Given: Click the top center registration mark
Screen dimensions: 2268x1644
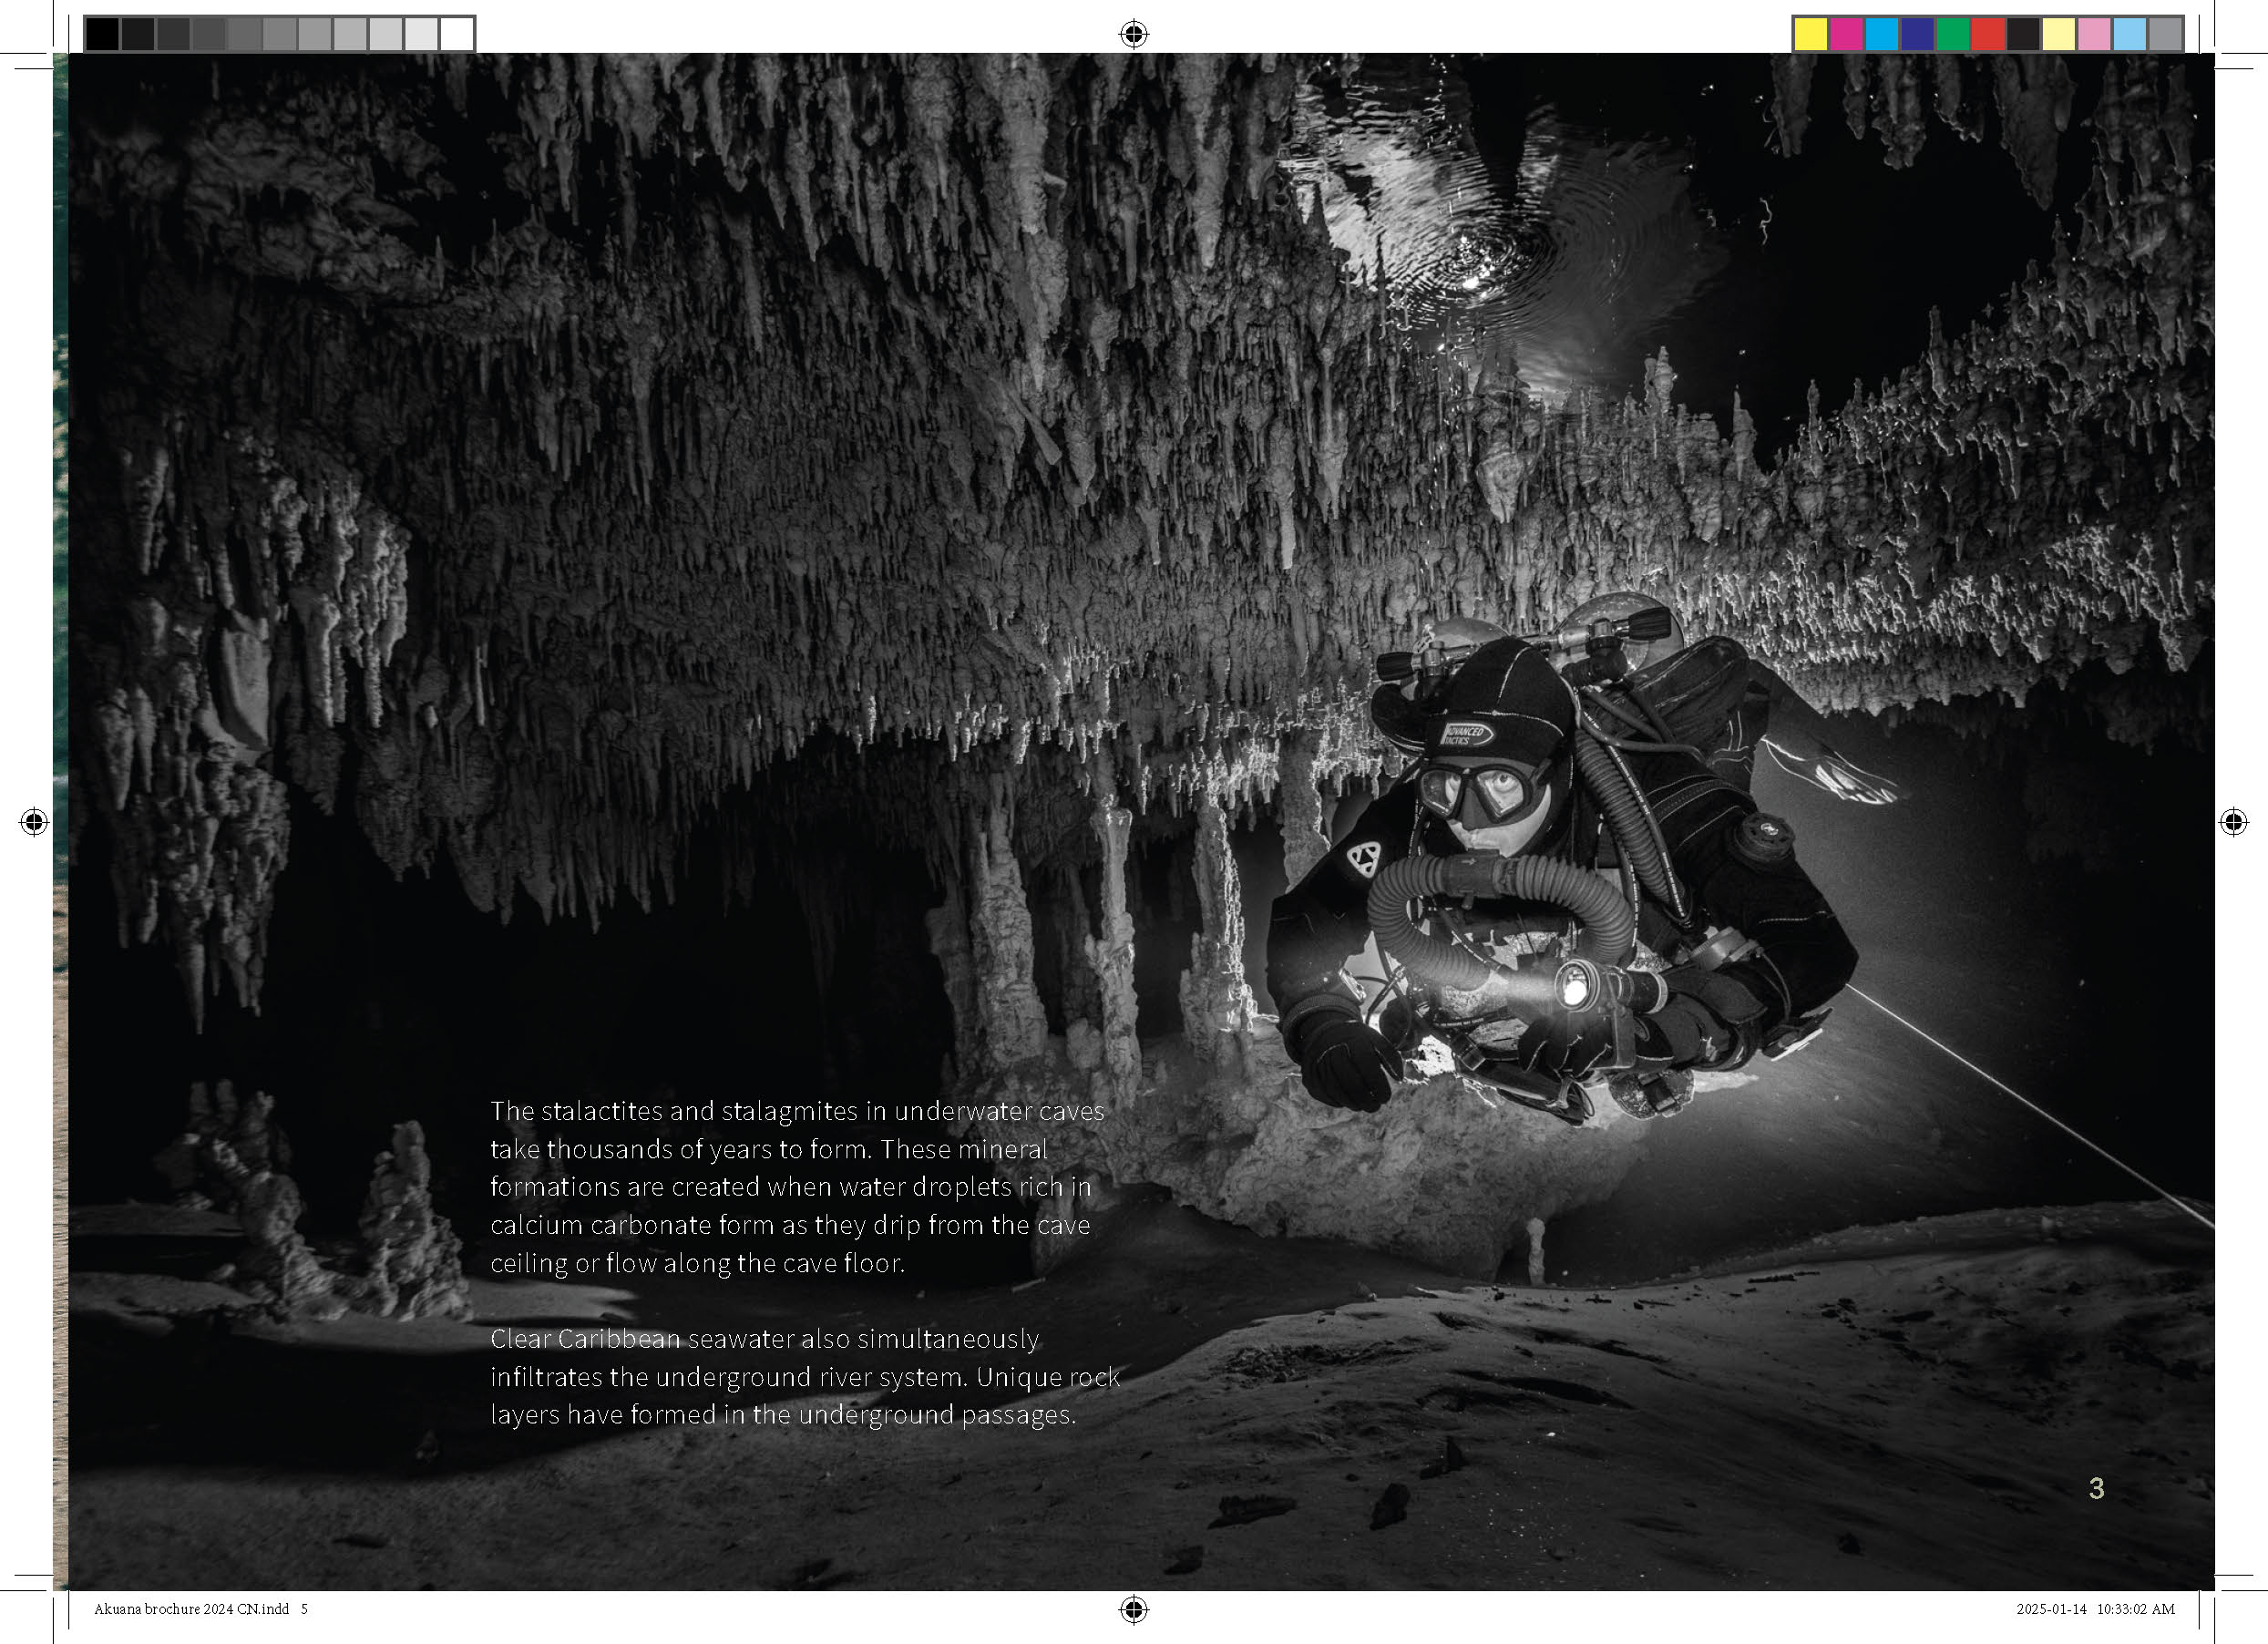Looking at the screenshot, I should click(1133, 34).
